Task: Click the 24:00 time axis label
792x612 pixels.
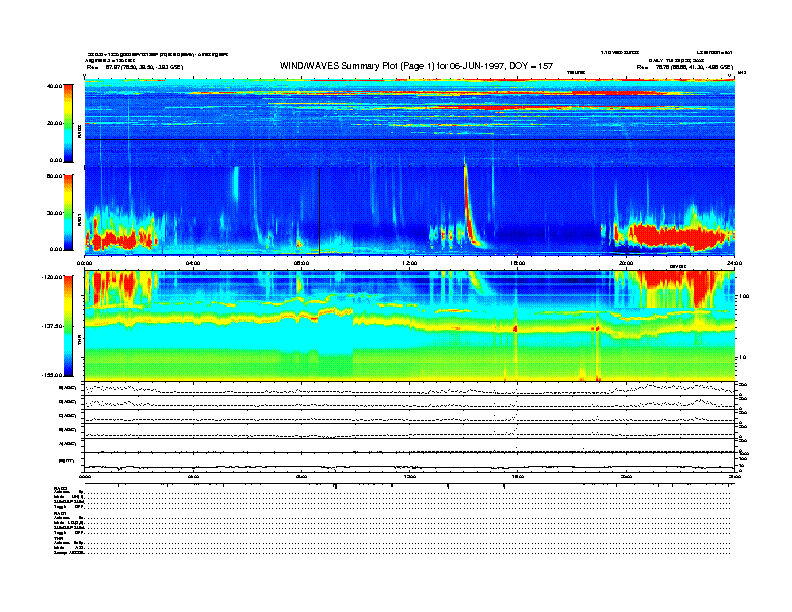Action: point(733,262)
